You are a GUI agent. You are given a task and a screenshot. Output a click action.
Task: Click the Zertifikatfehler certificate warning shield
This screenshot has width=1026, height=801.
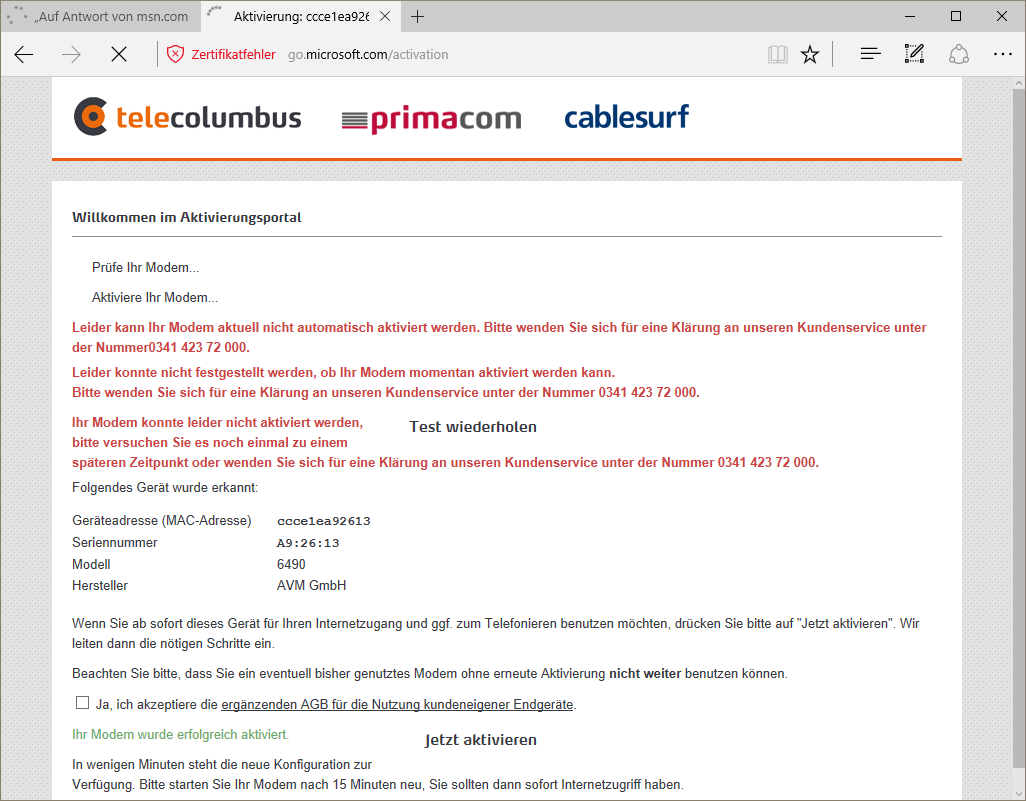click(176, 55)
